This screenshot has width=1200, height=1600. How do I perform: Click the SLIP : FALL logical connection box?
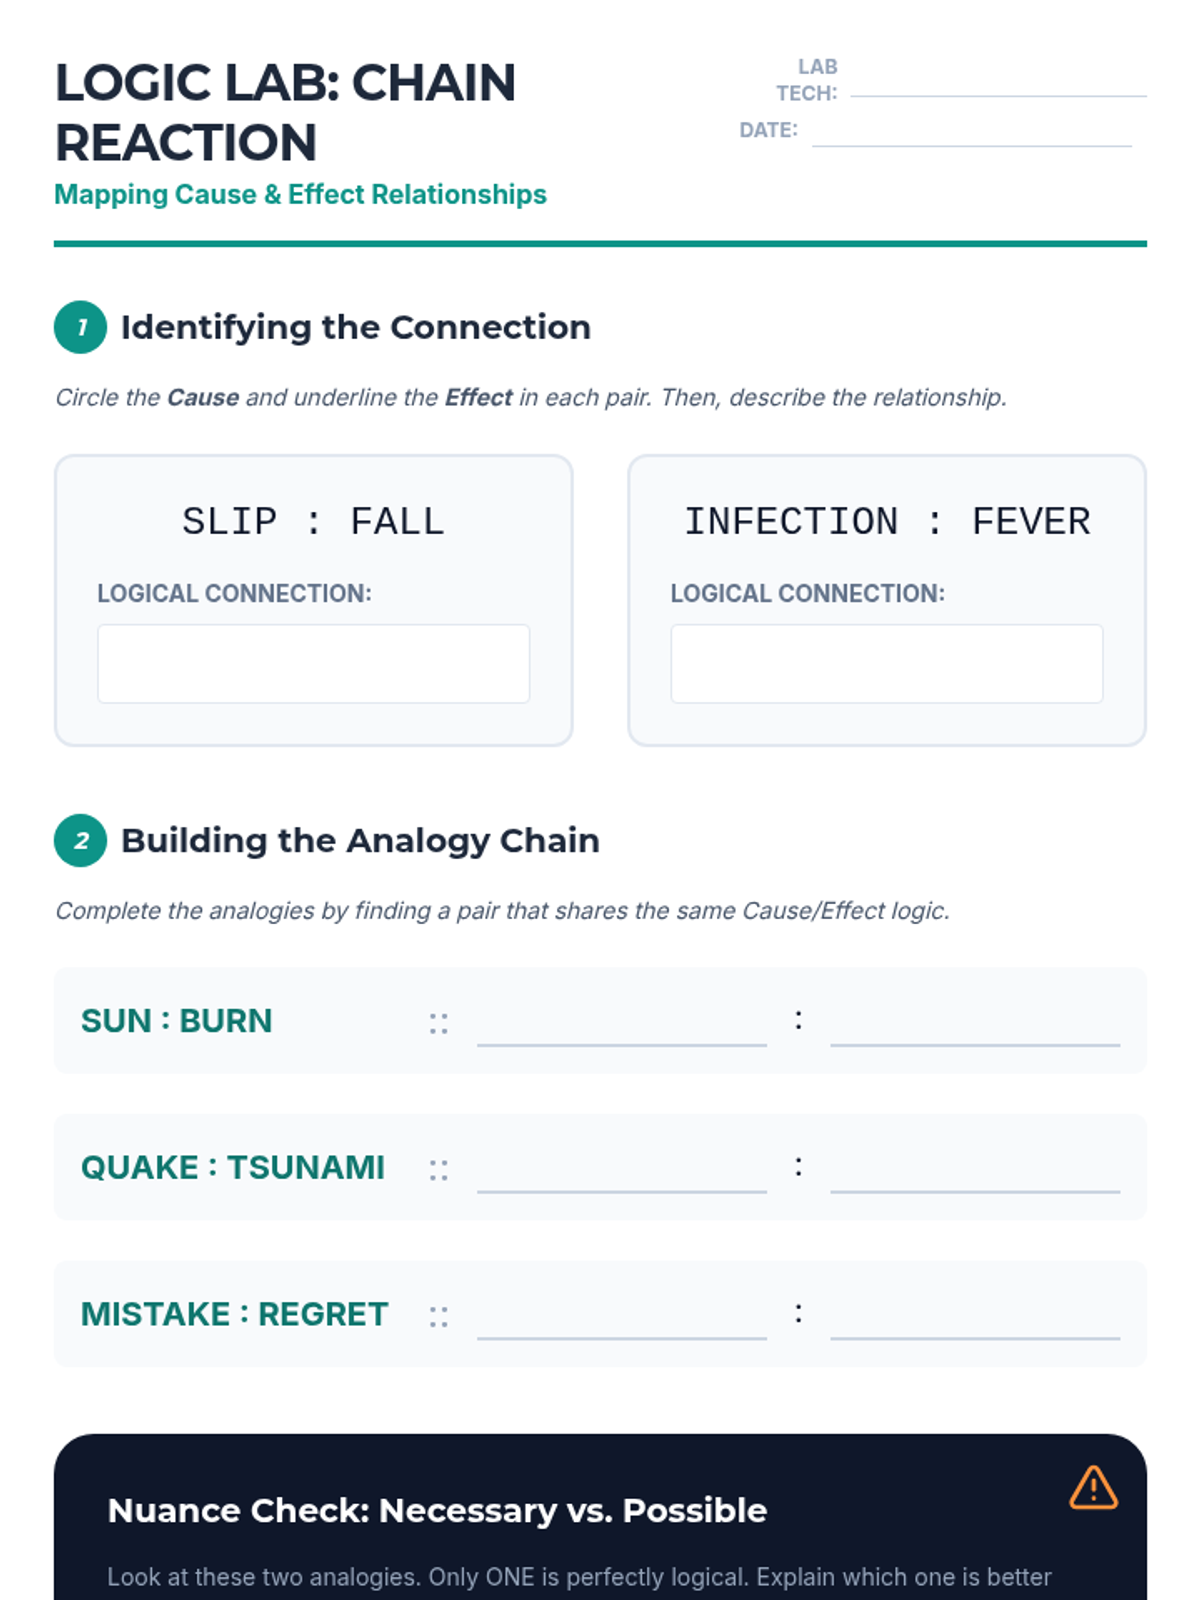click(x=313, y=664)
